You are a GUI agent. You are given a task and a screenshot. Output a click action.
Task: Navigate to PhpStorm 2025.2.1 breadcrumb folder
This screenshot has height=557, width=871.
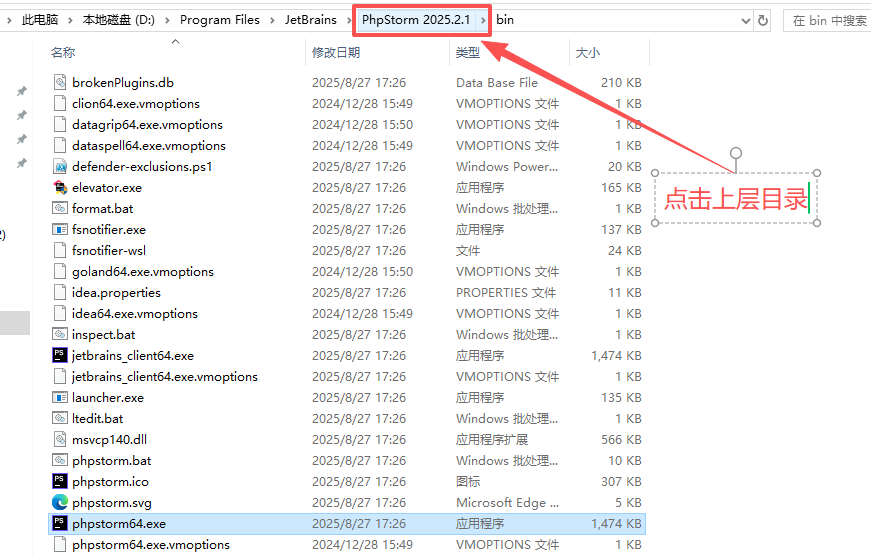coord(415,20)
